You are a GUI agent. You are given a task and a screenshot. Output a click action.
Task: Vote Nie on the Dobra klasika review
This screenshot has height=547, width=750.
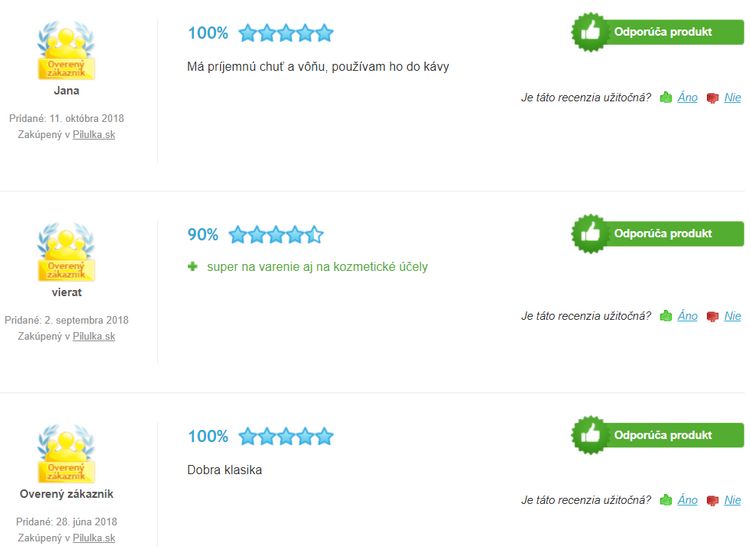(x=732, y=500)
